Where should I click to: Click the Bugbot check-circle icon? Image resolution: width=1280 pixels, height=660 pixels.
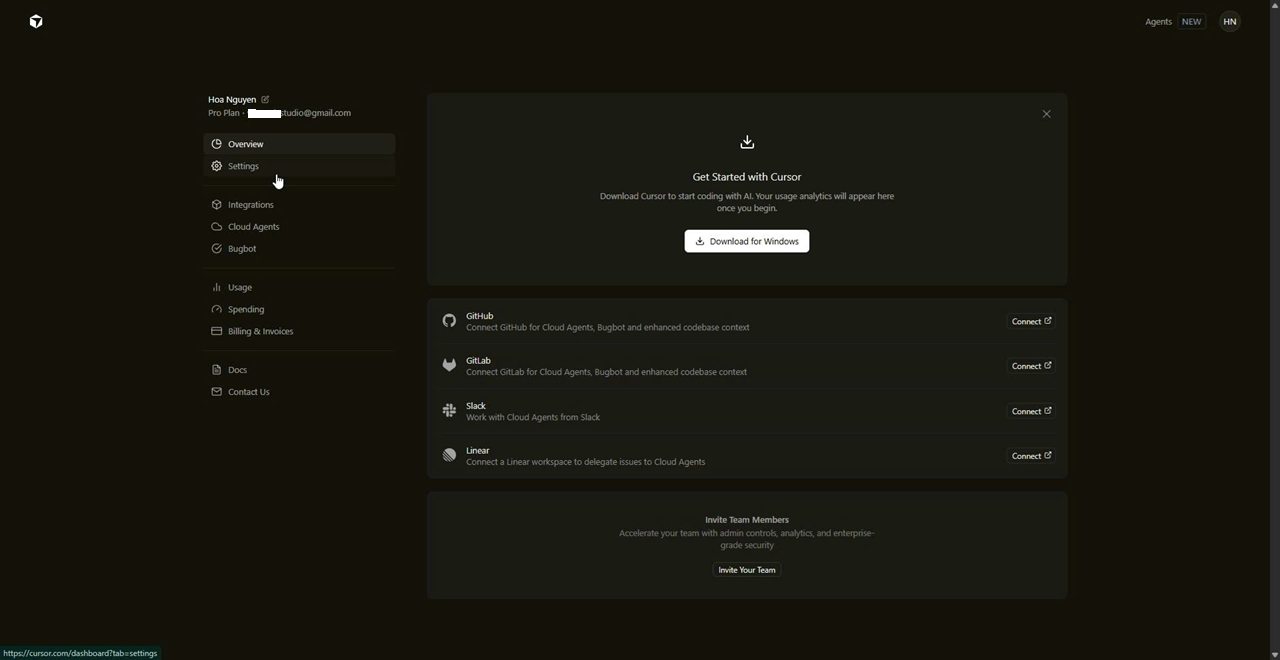click(x=216, y=249)
